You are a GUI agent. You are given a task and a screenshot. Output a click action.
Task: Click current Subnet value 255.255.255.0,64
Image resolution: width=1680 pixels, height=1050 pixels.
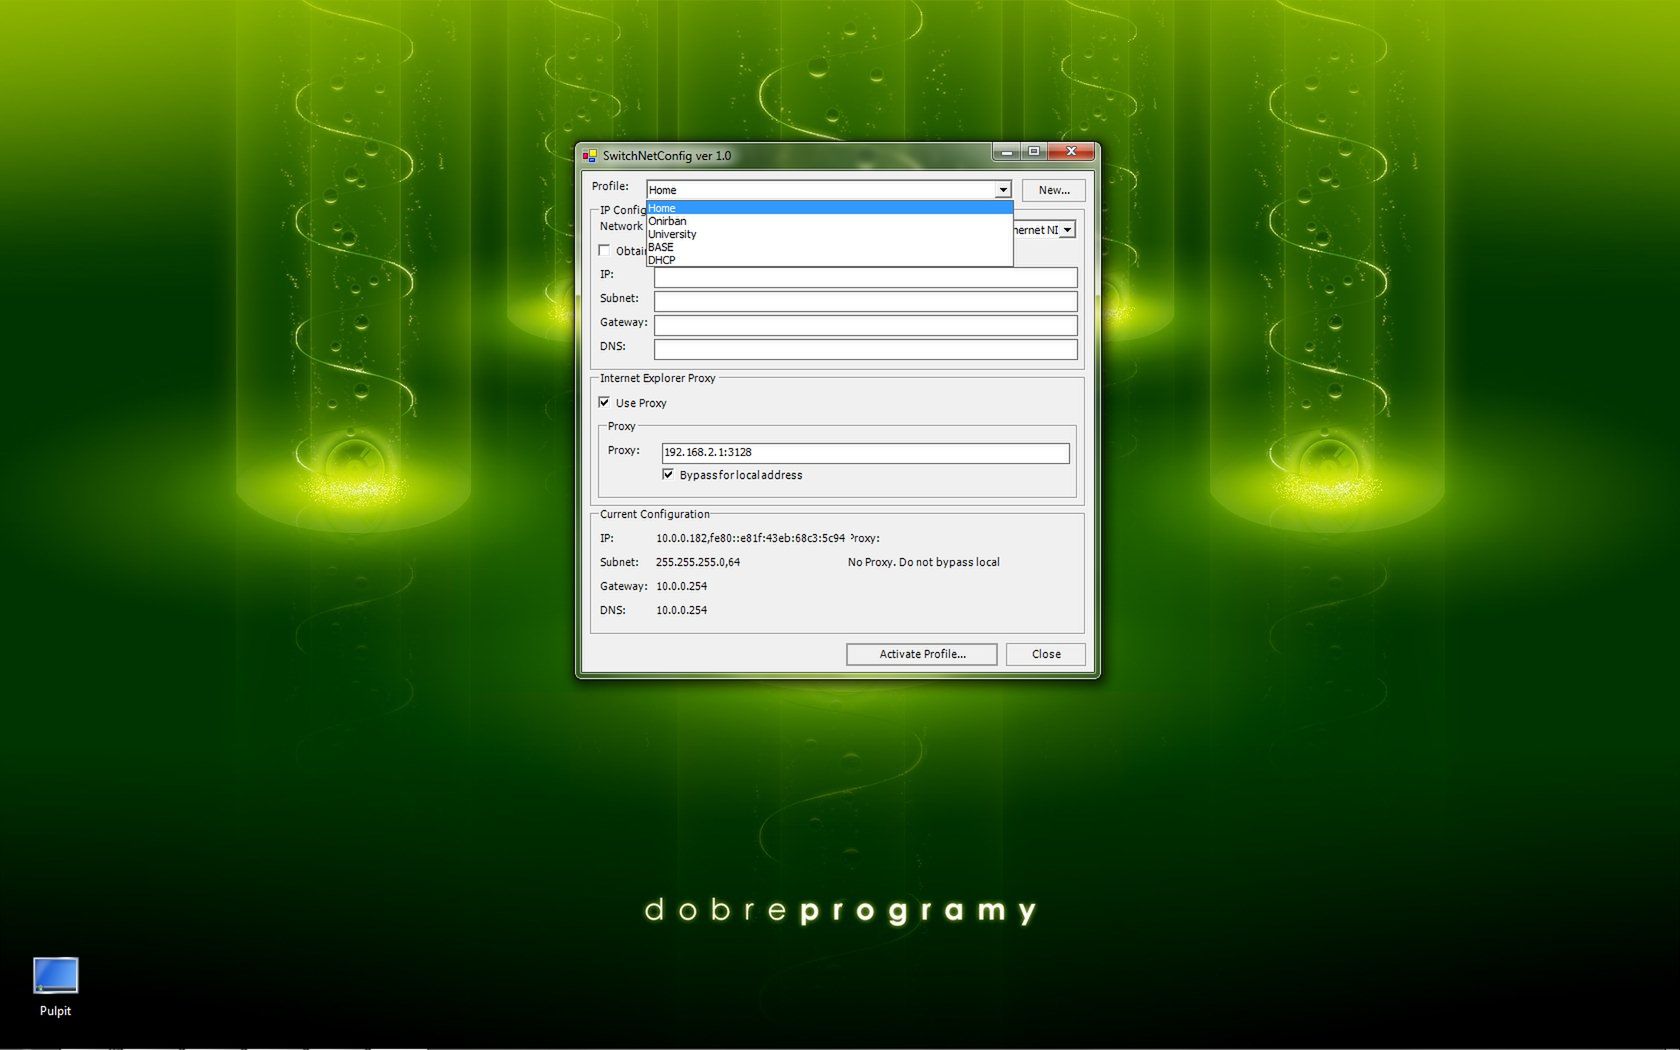[698, 562]
